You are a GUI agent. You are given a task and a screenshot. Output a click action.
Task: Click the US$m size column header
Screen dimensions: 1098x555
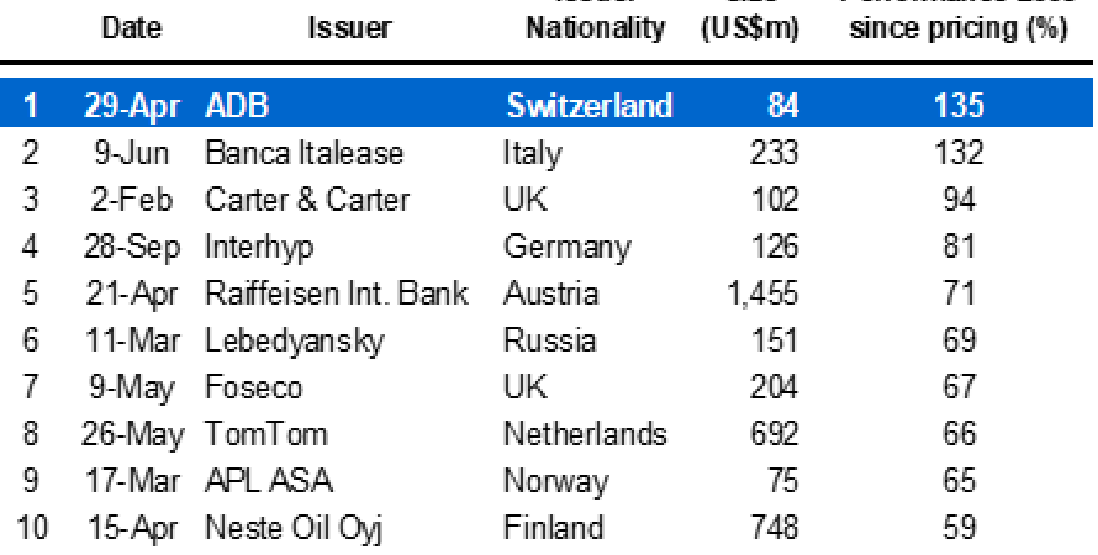pyautogui.click(x=749, y=29)
